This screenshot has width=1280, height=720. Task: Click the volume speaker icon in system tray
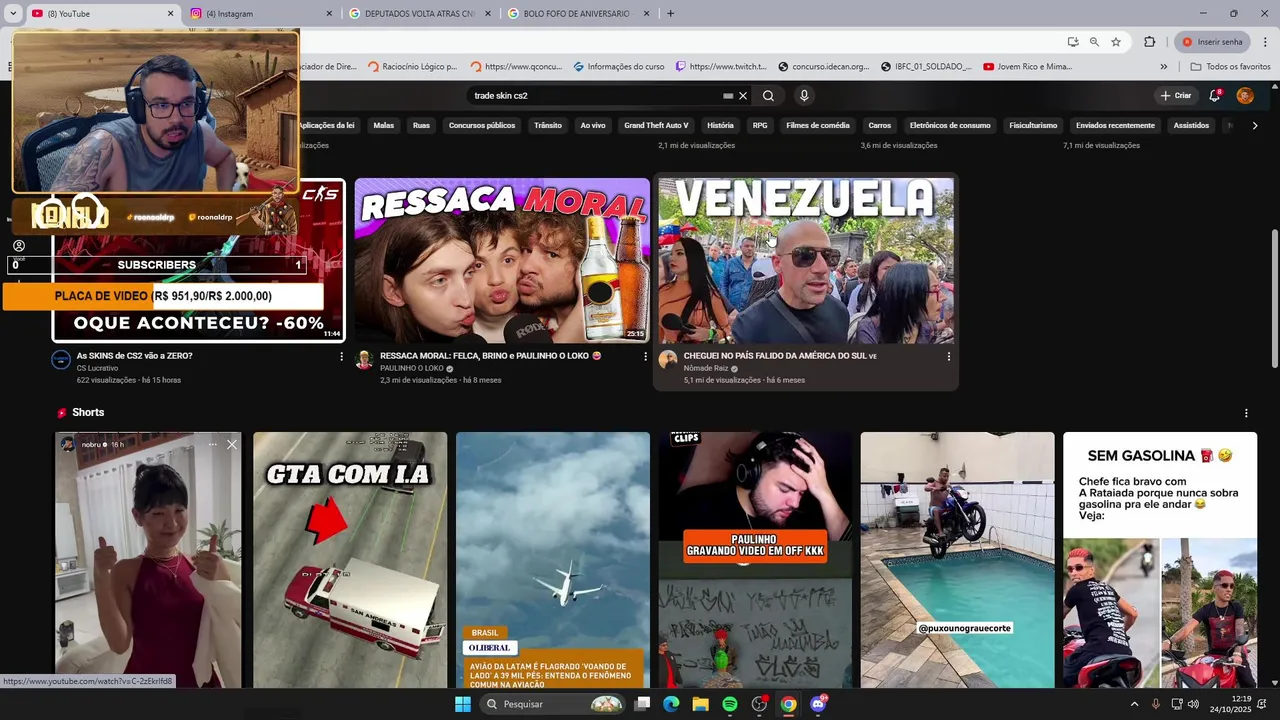point(1193,704)
